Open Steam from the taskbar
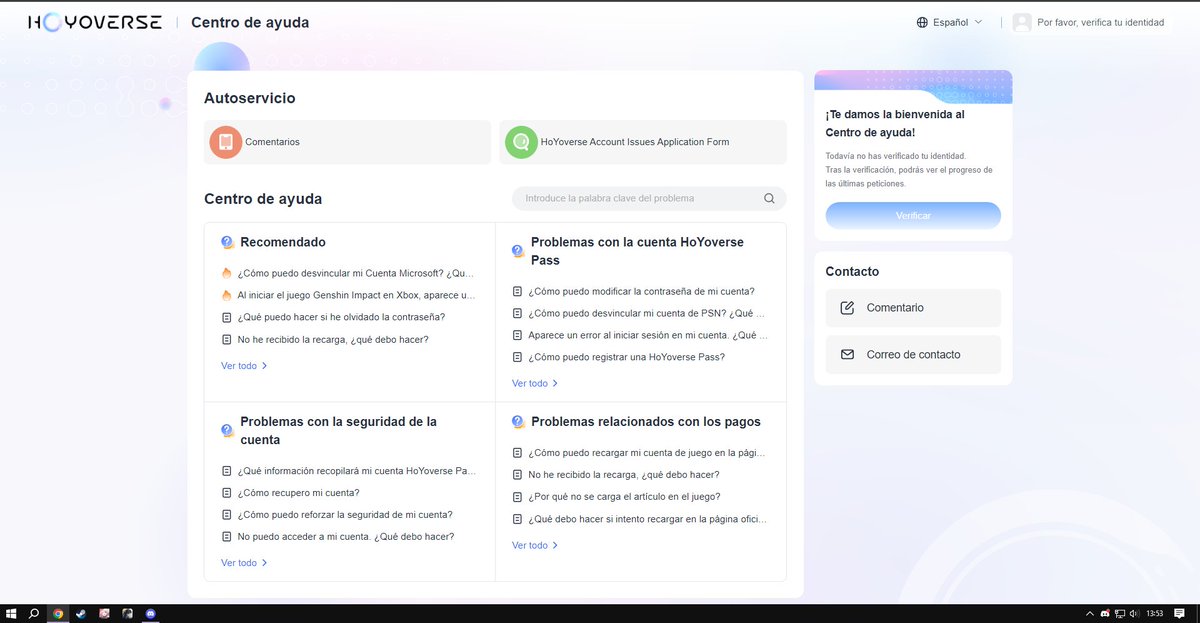This screenshot has width=1200, height=623. pyautogui.click(x=81, y=613)
